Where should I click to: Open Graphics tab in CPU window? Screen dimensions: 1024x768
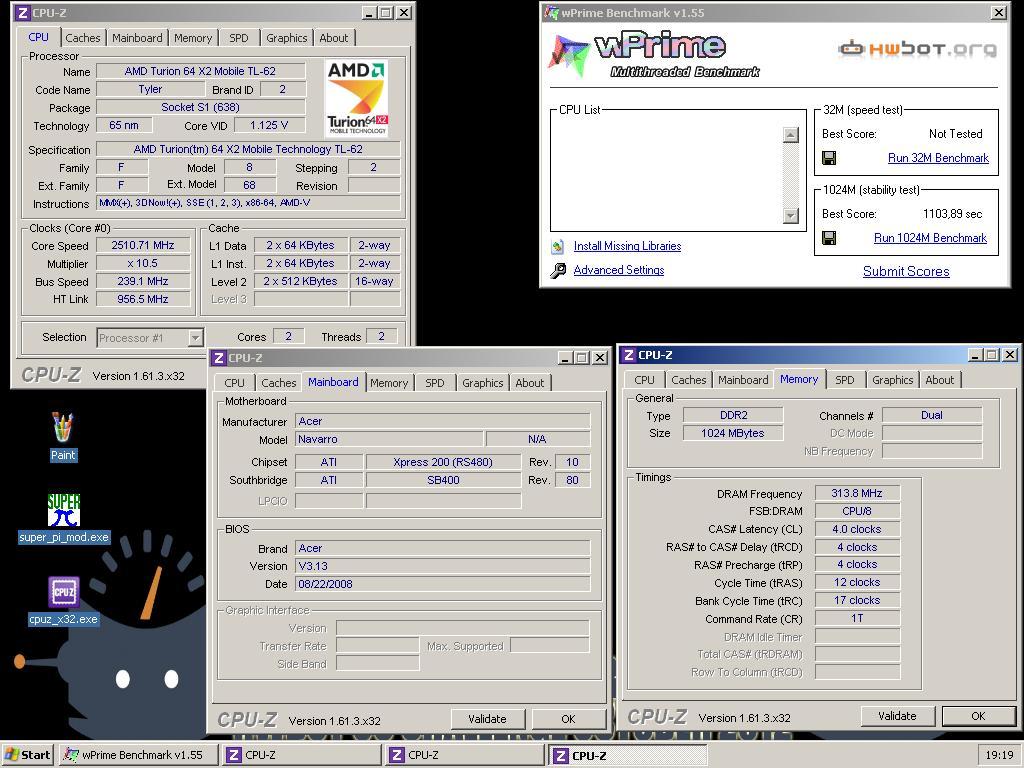point(286,38)
